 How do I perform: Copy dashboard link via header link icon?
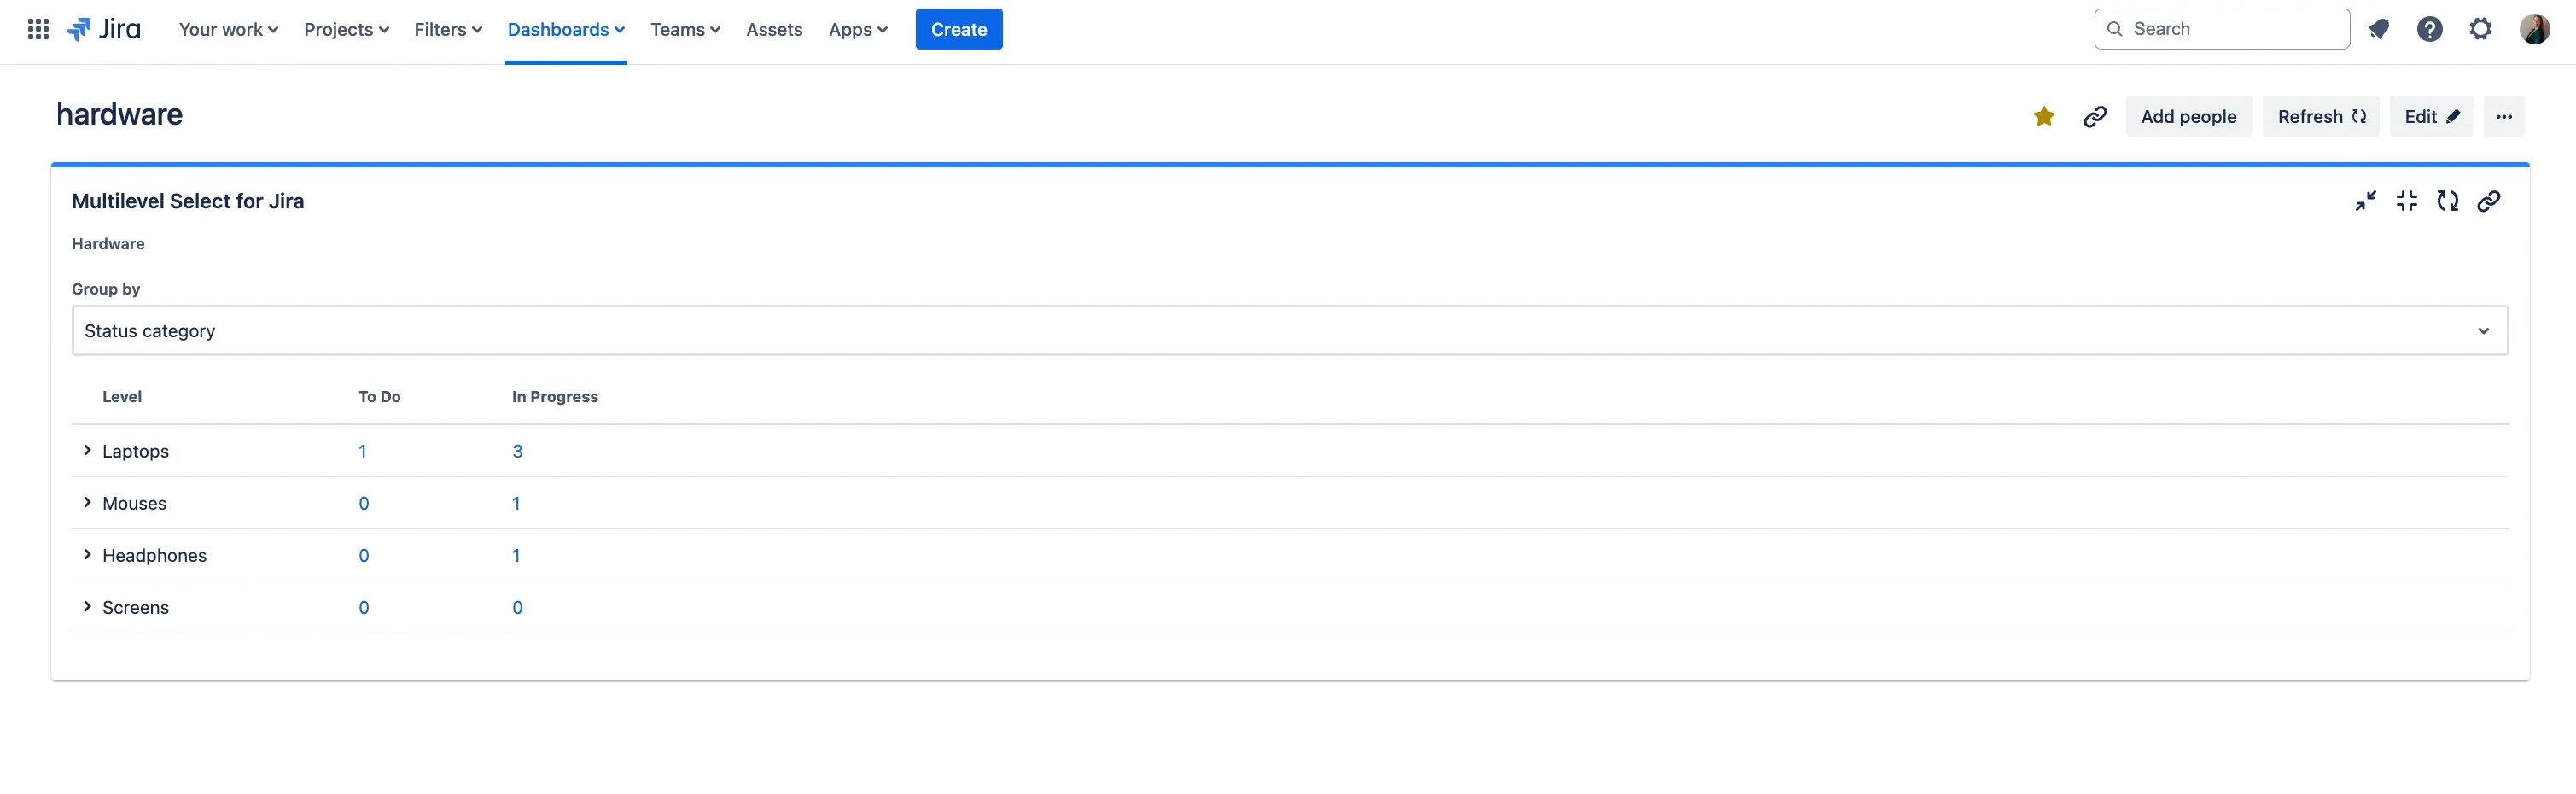[2094, 117]
